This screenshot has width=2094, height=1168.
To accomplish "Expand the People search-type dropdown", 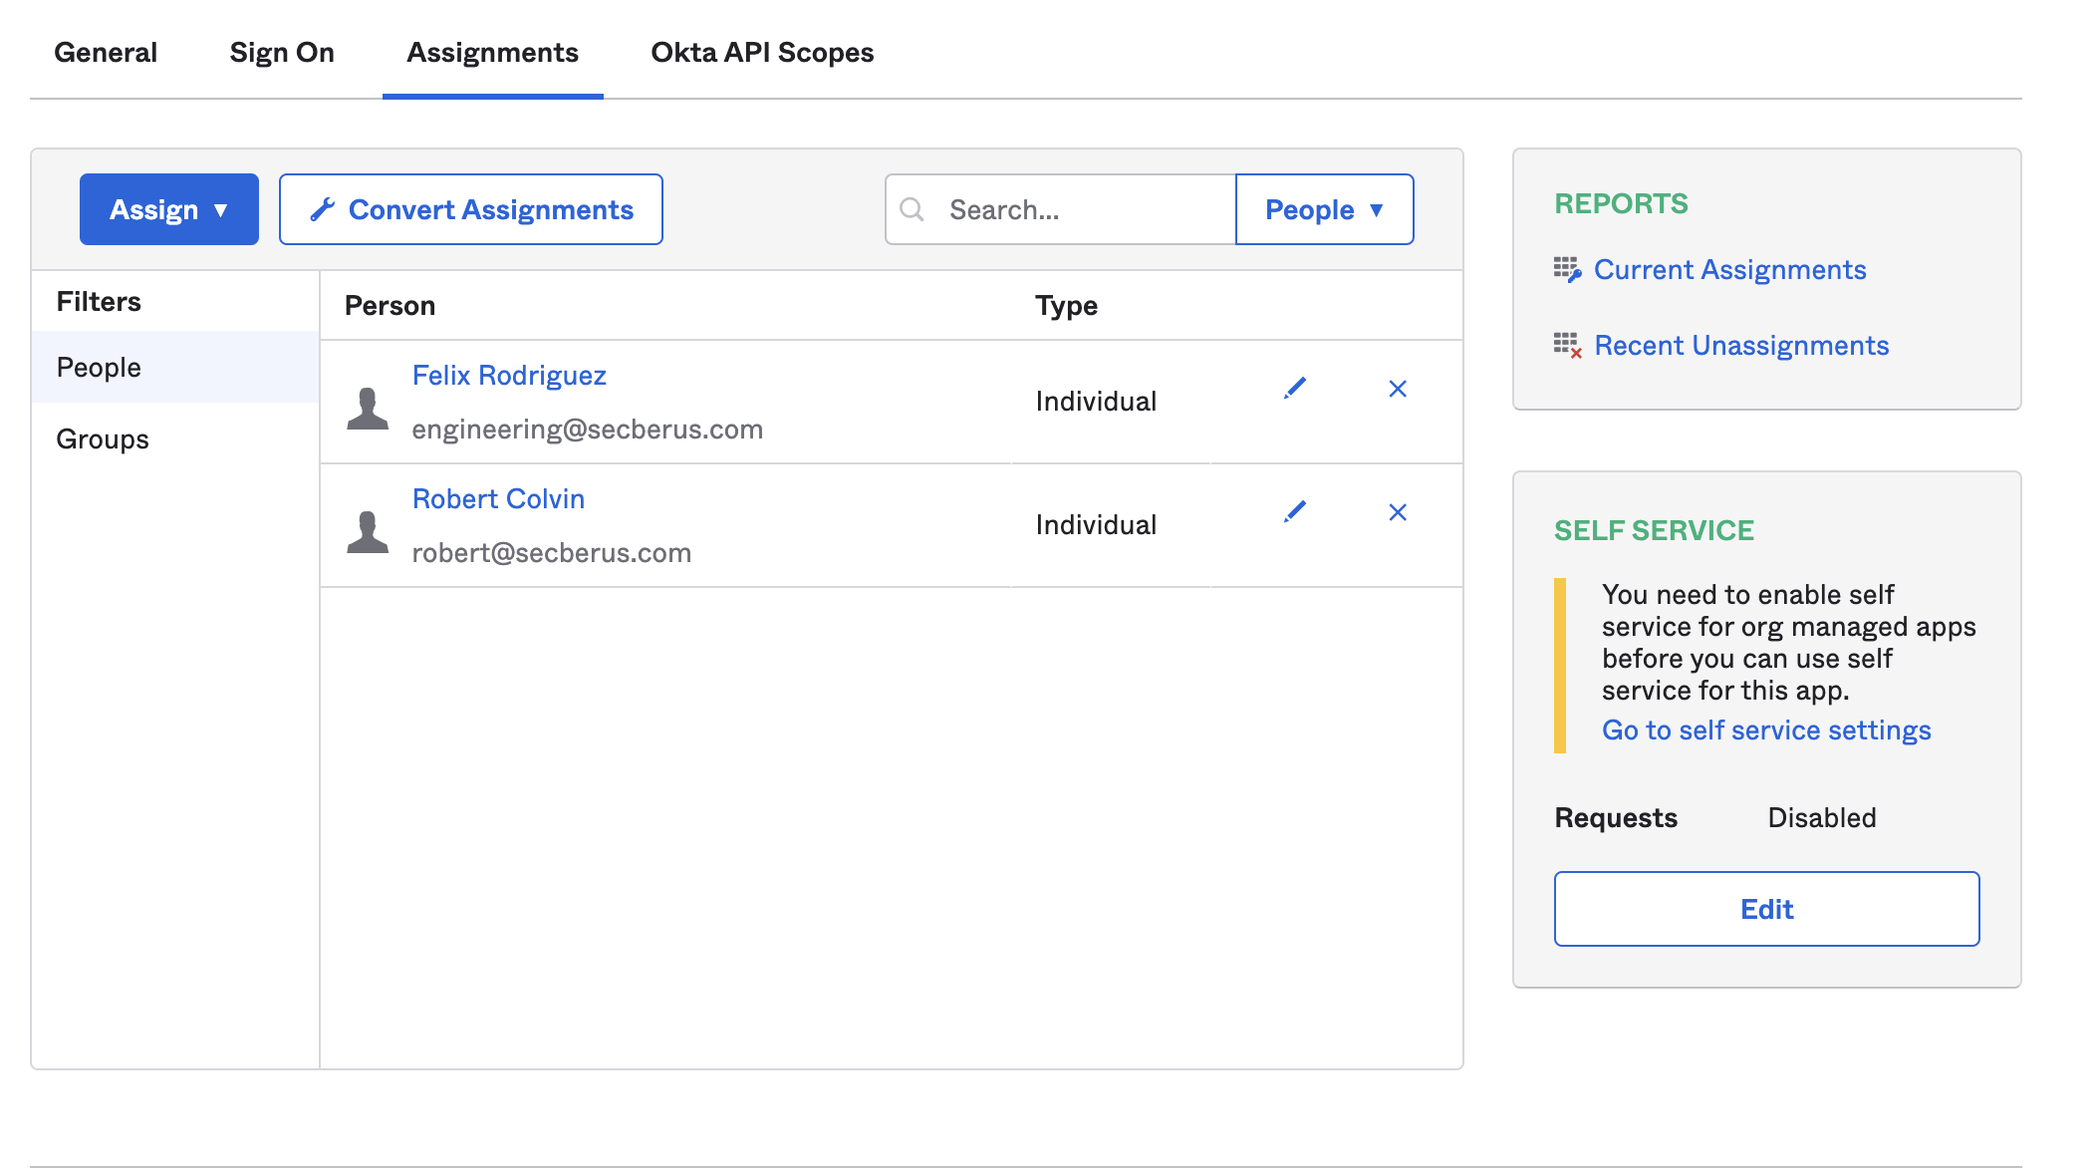I will tap(1324, 210).
